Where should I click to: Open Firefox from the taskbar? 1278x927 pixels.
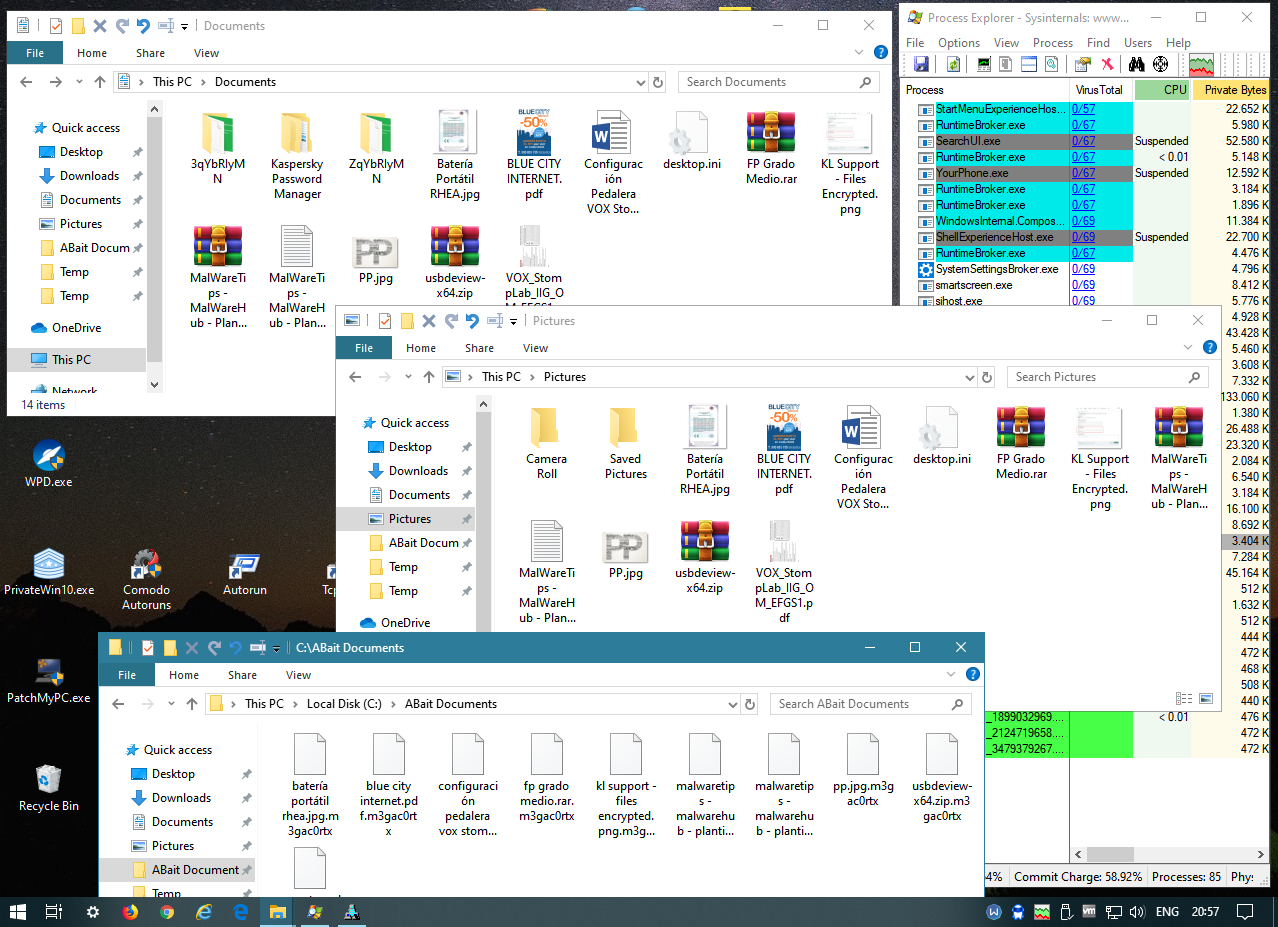(x=130, y=912)
